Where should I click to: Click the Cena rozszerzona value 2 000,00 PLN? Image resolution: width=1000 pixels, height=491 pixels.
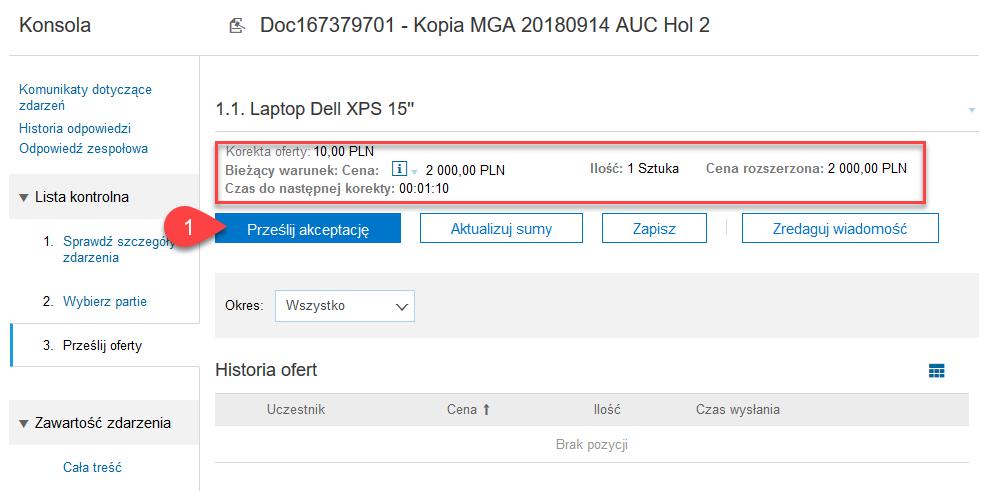867,168
